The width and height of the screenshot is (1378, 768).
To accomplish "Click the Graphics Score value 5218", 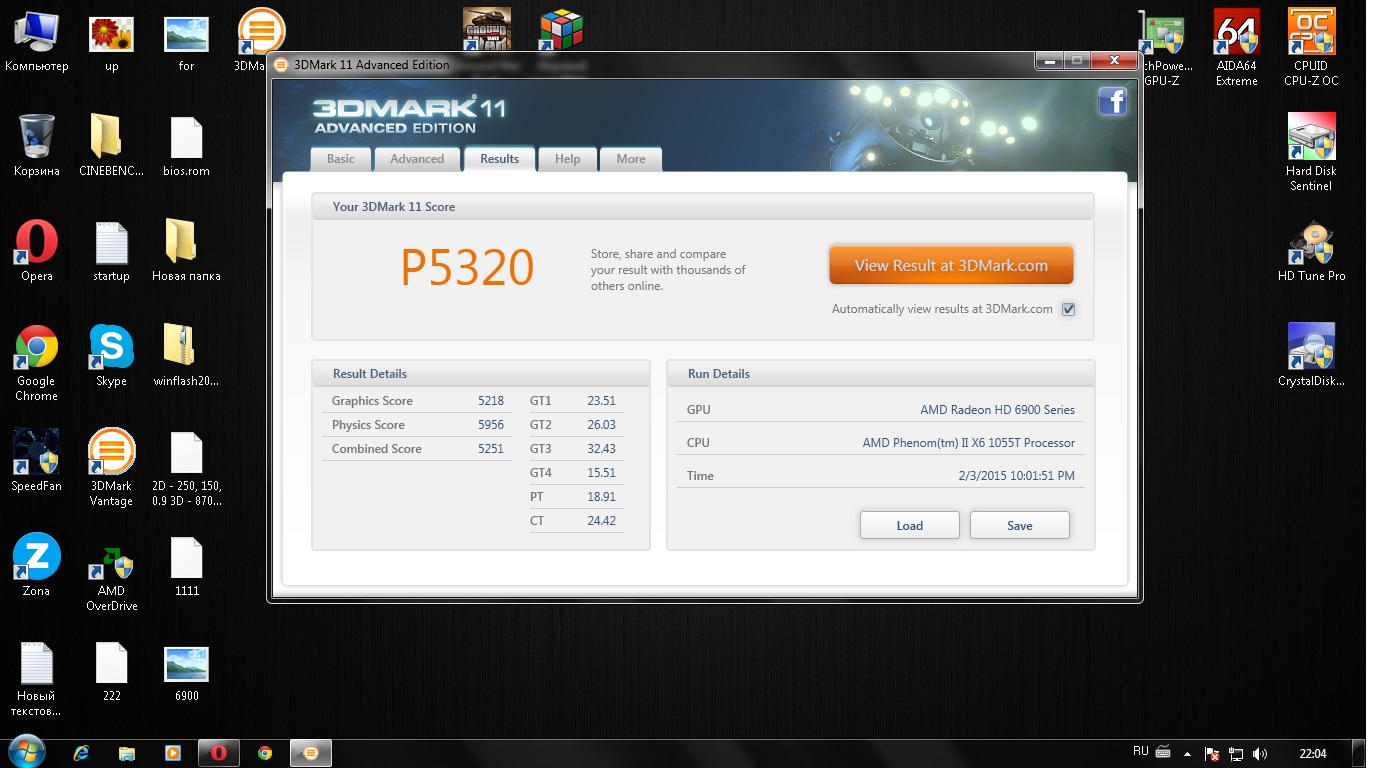I will (x=491, y=401).
